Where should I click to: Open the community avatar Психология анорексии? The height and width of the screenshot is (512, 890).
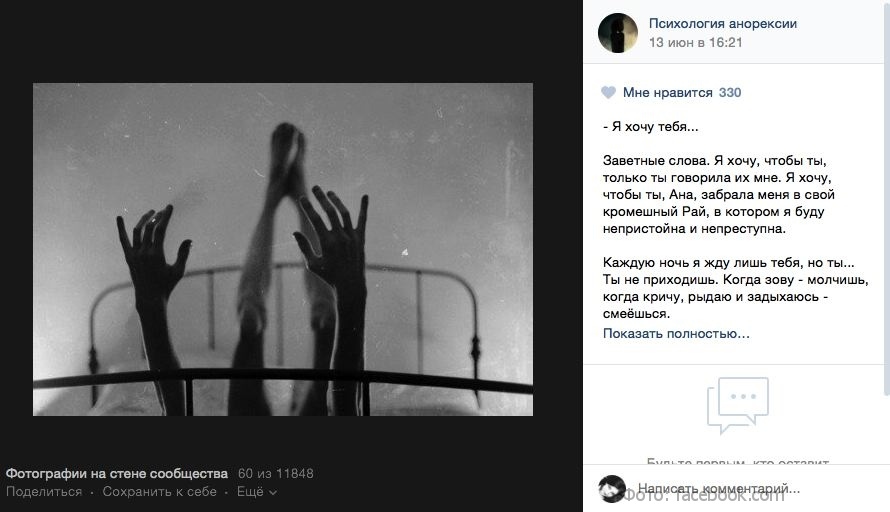coord(618,33)
